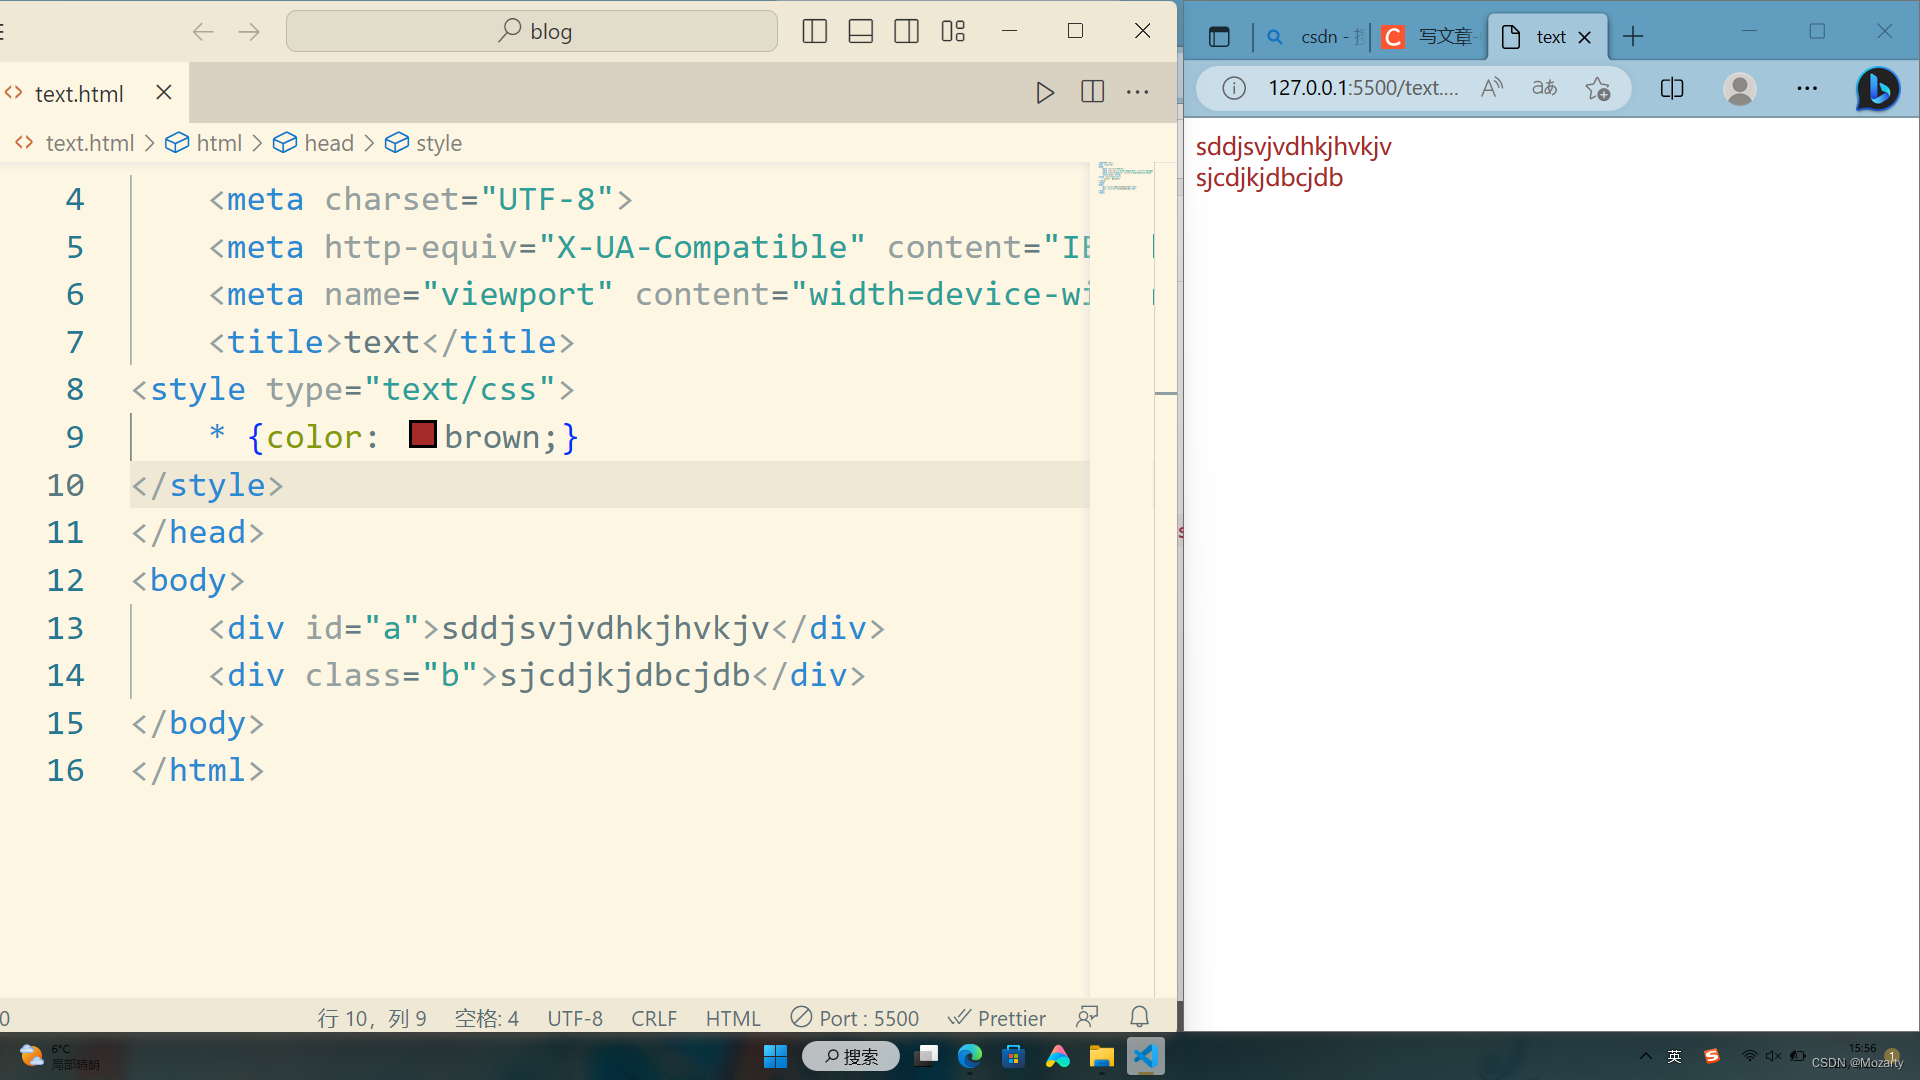1920x1080 pixels.
Task: Click the breadcrumb Explorer icon
Action: tap(26, 142)
